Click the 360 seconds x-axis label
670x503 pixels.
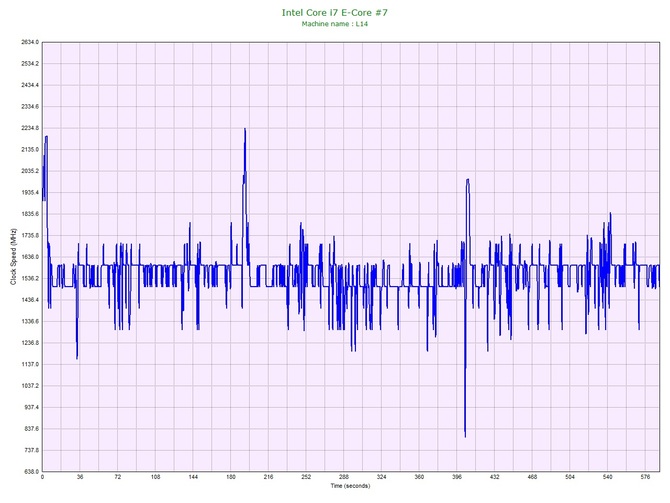pyautogui.click(x=419, y=477)
